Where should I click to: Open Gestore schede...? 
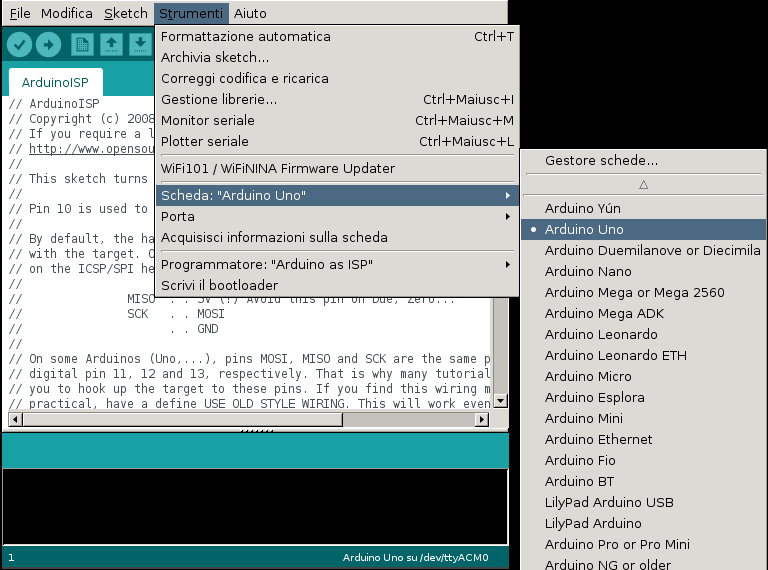(644, 161)
